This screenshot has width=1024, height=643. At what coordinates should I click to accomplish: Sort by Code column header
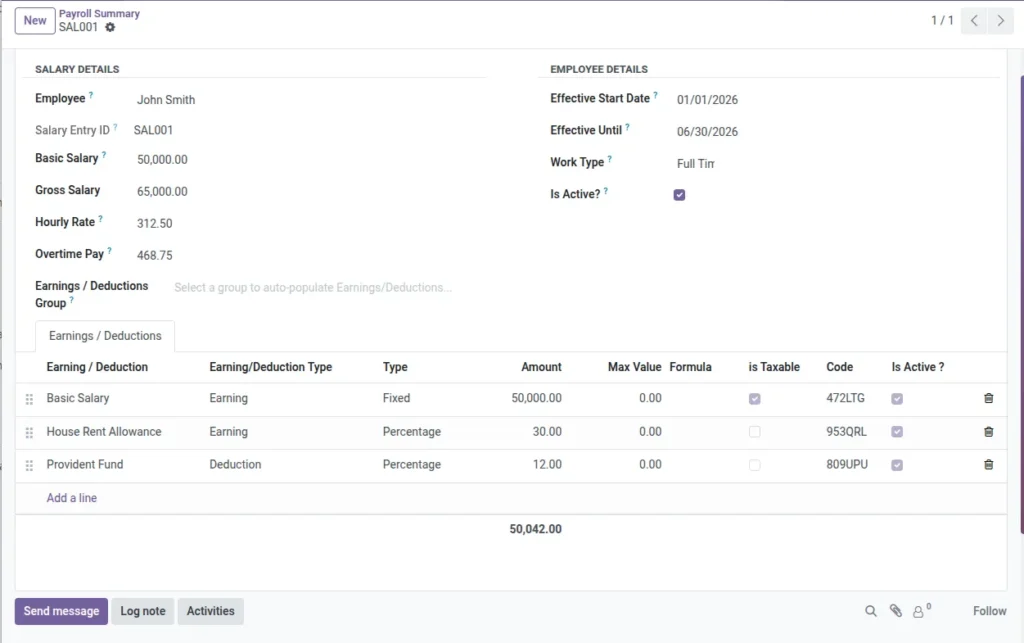click(x=839, y=367)
